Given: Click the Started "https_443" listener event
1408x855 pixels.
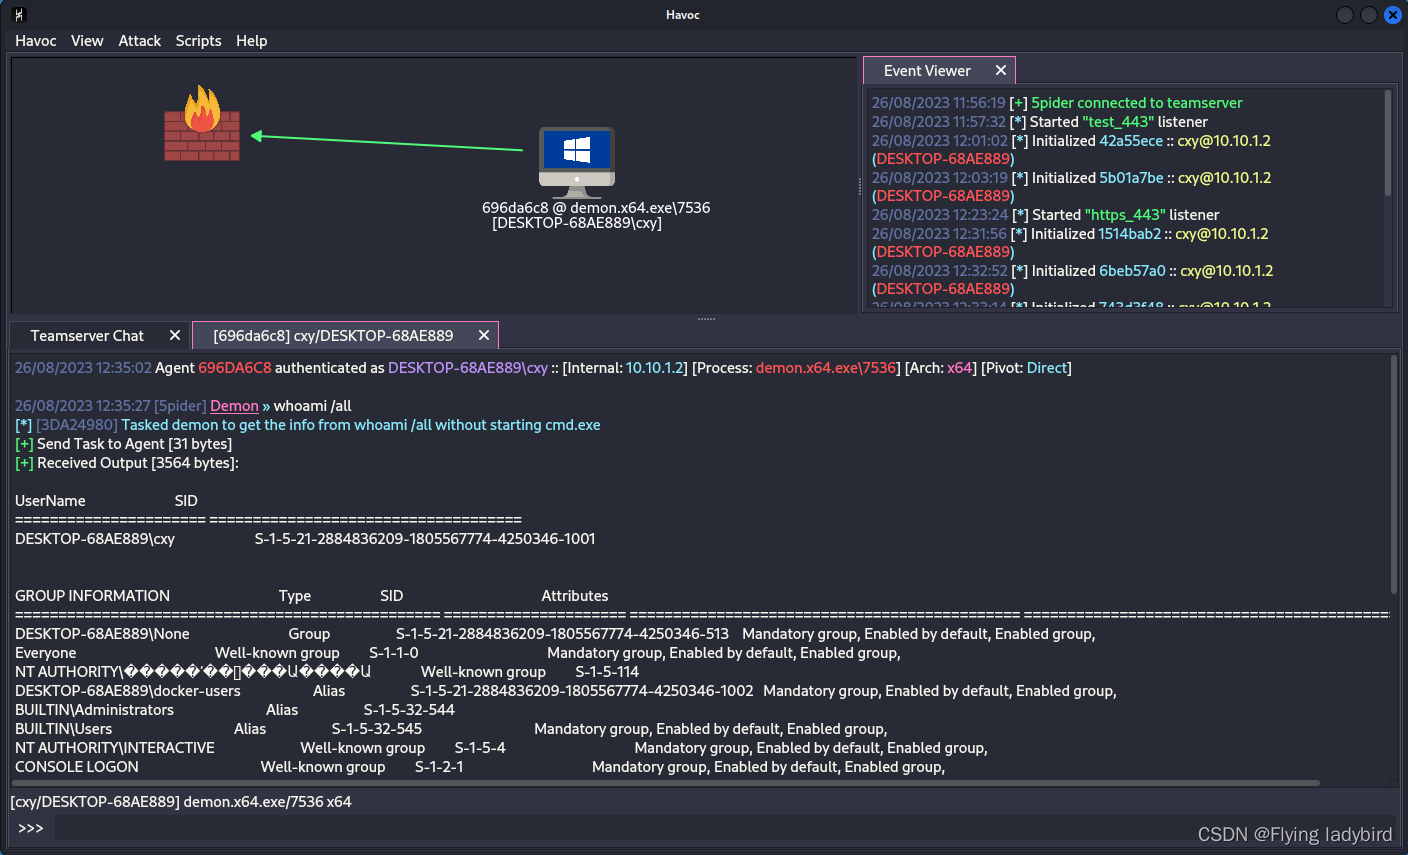Looking at the screenshot, I should (1045, 215).
